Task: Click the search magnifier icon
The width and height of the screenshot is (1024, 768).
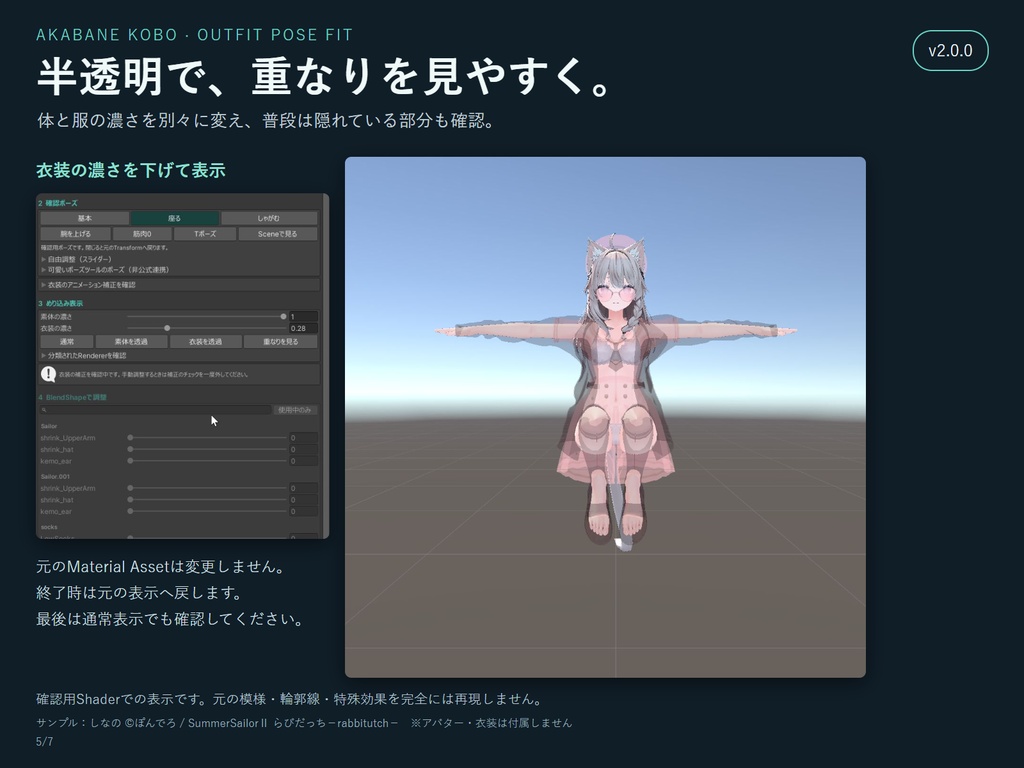Action: tap(44, 410)
